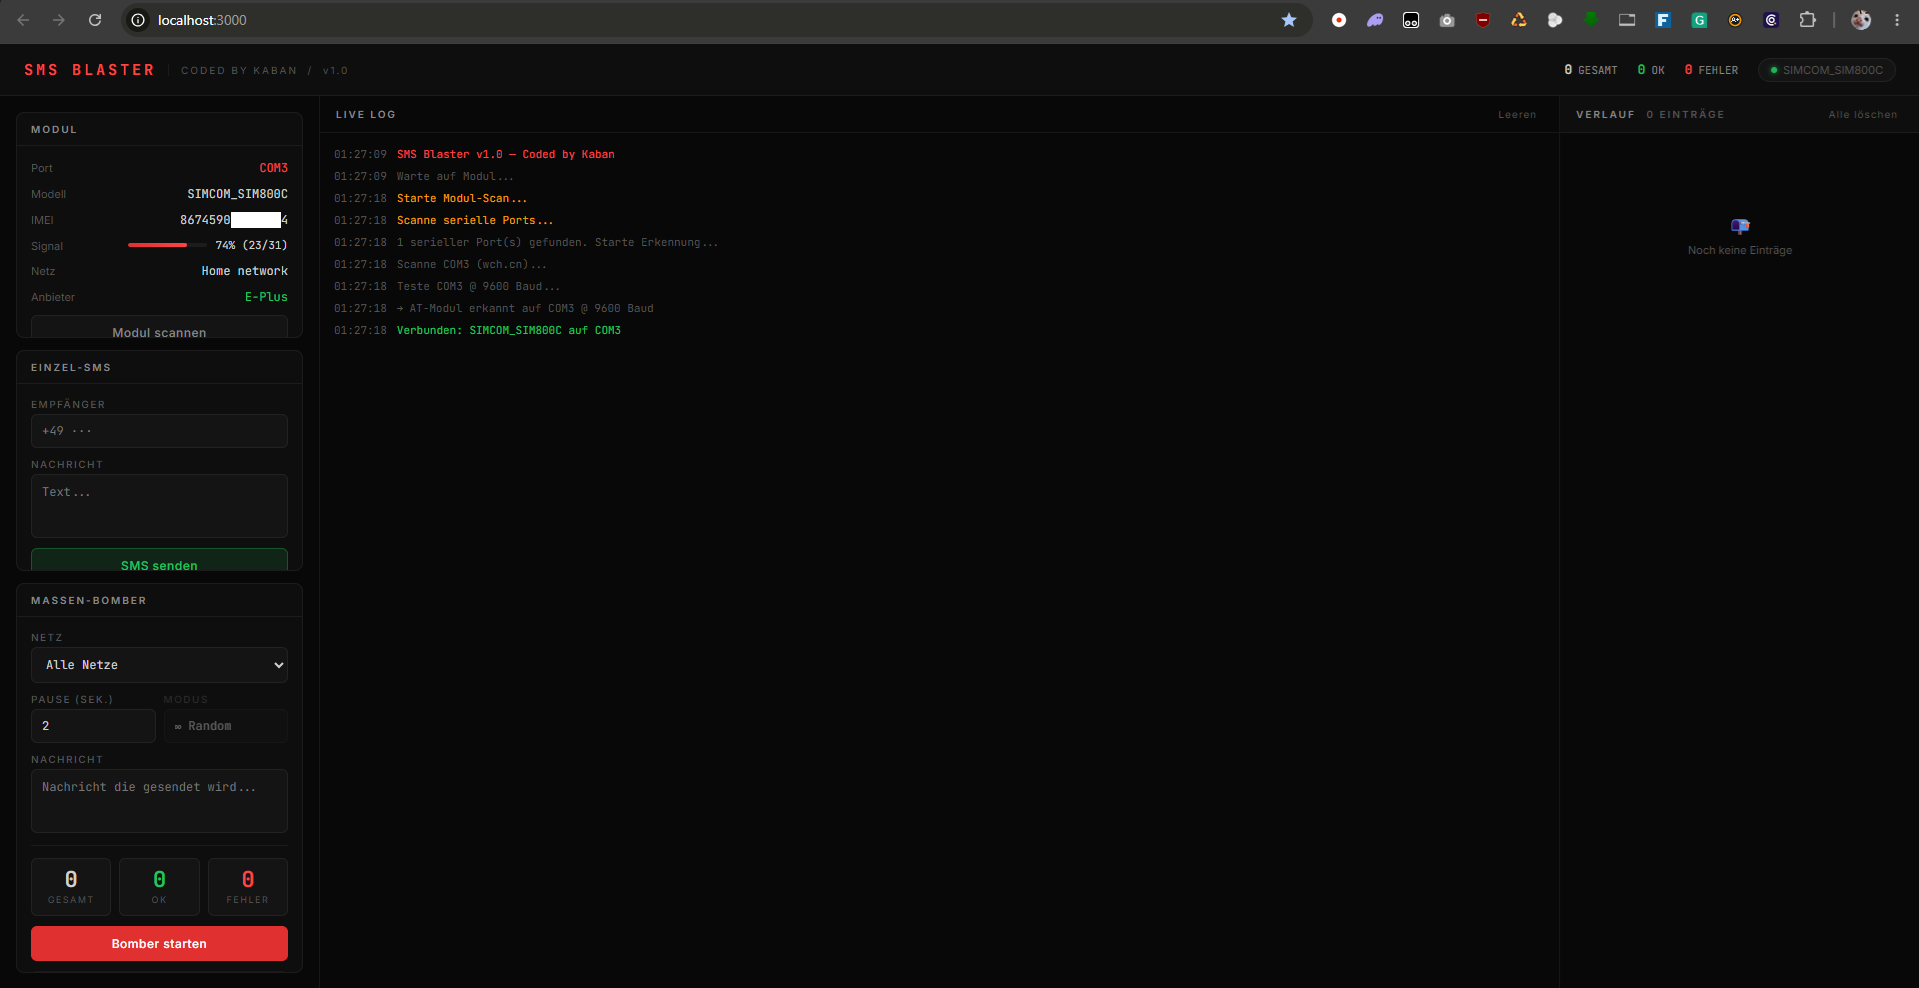Image resolution: width=1919 pixels, height=988 pixels.
Task: Click the mailbox icon in Verlauf panel
Action: [1740, 226]
